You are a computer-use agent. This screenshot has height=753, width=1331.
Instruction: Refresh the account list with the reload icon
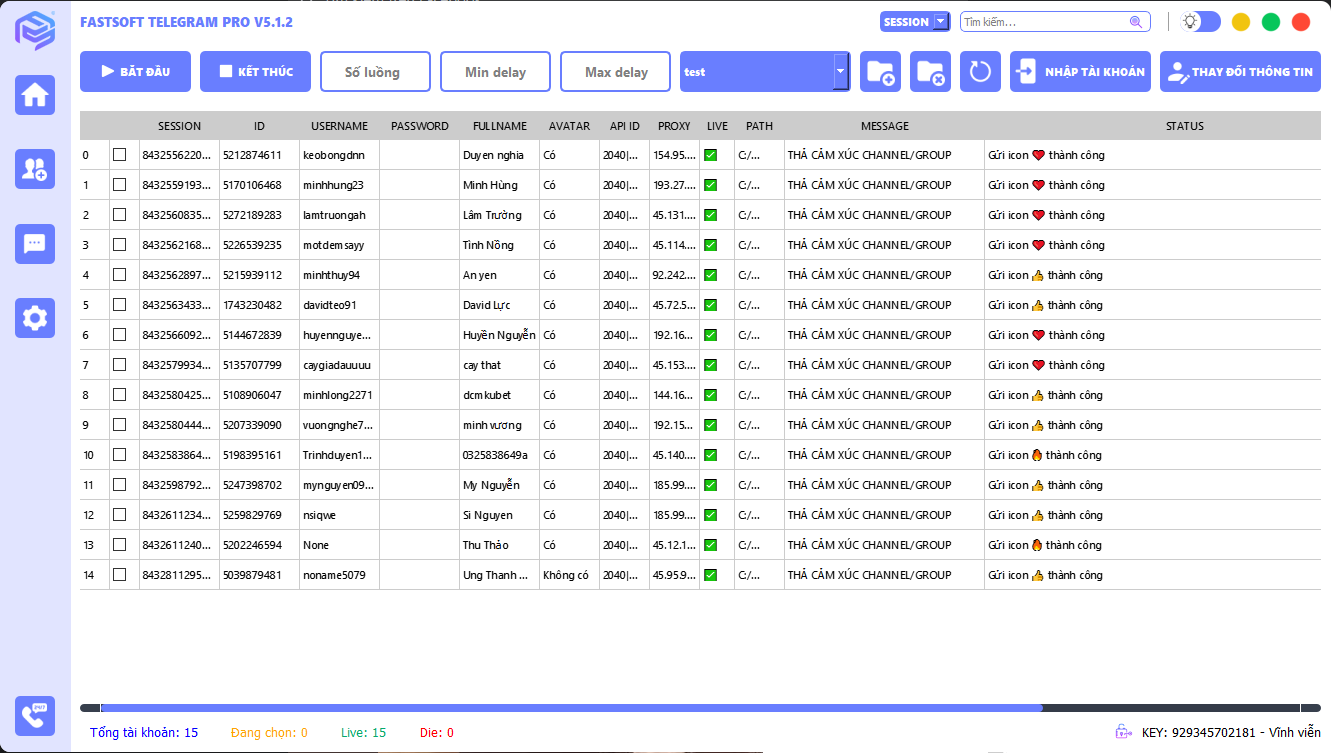tap(980, 71)
